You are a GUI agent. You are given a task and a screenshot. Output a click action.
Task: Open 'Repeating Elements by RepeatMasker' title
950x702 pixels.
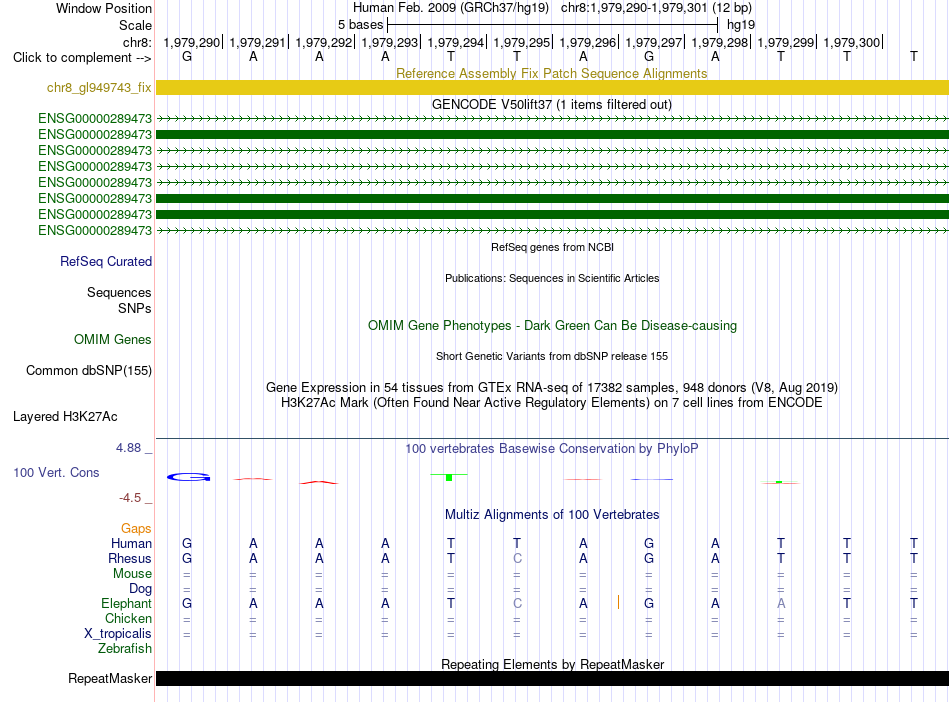point(552,664)
